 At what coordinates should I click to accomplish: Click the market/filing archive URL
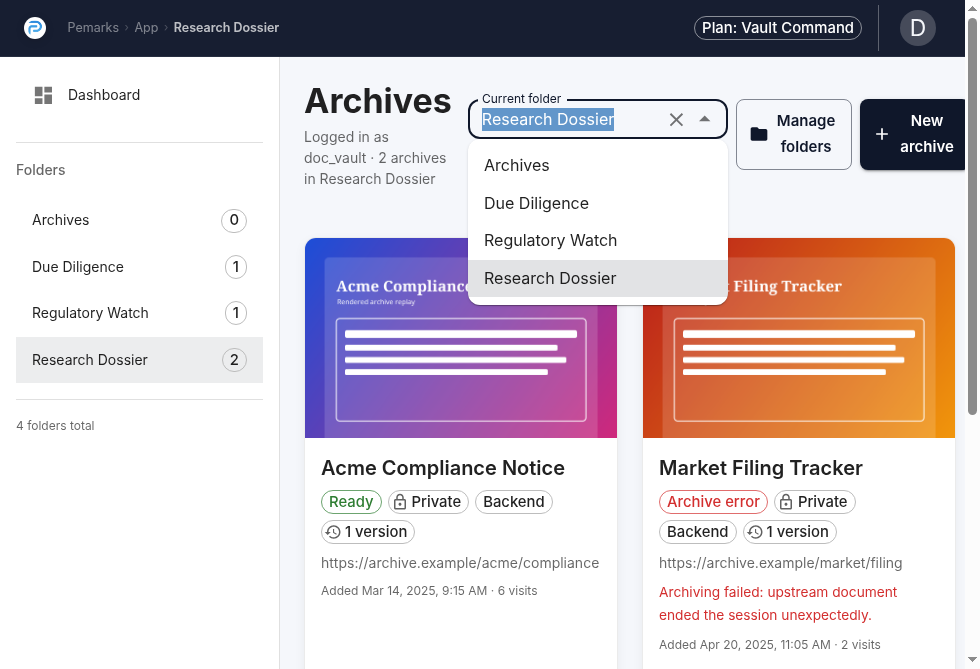pos(781,563)
